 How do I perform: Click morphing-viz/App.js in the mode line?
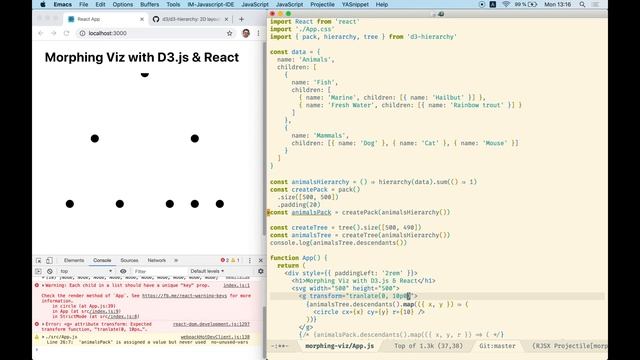340,346
